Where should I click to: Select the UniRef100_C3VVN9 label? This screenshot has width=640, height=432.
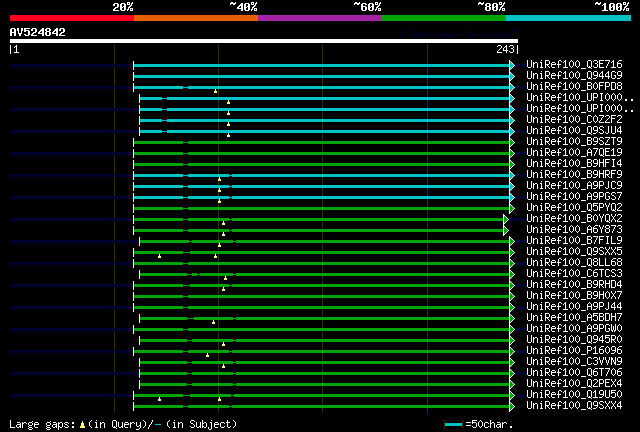574,362
